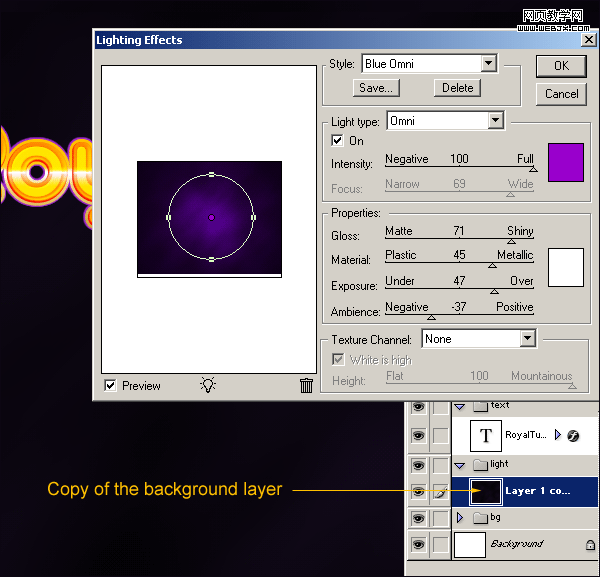Image resolution: width=600 pixels, height=577 pixels.
Task: Toggle the light On checkbox
Action: [x=337, y=140]
